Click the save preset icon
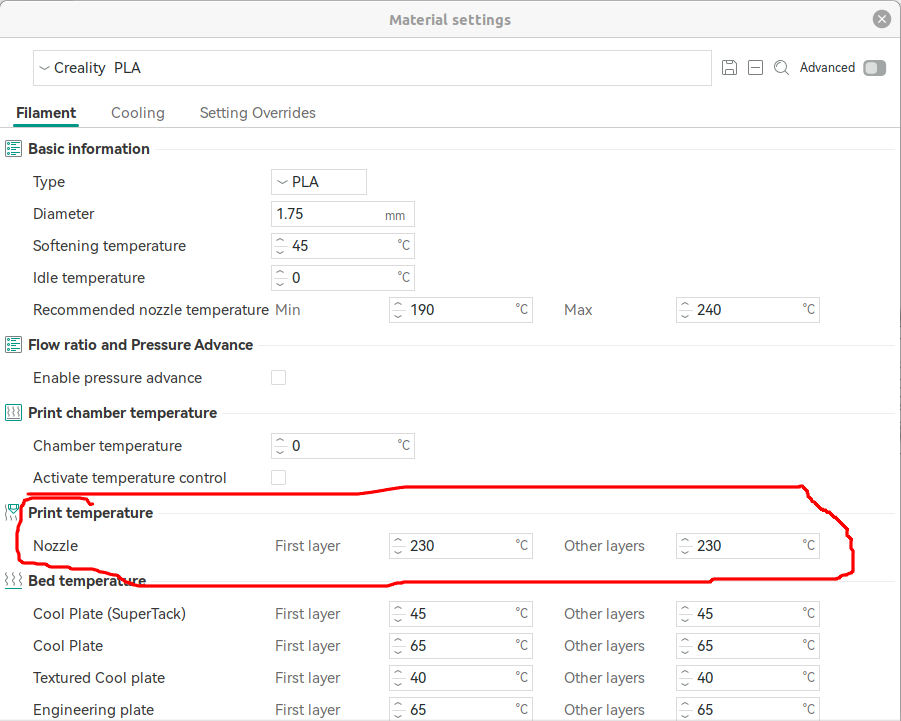Image resolution: width=901 pixels, height=721 pixels. pos(729,68)
